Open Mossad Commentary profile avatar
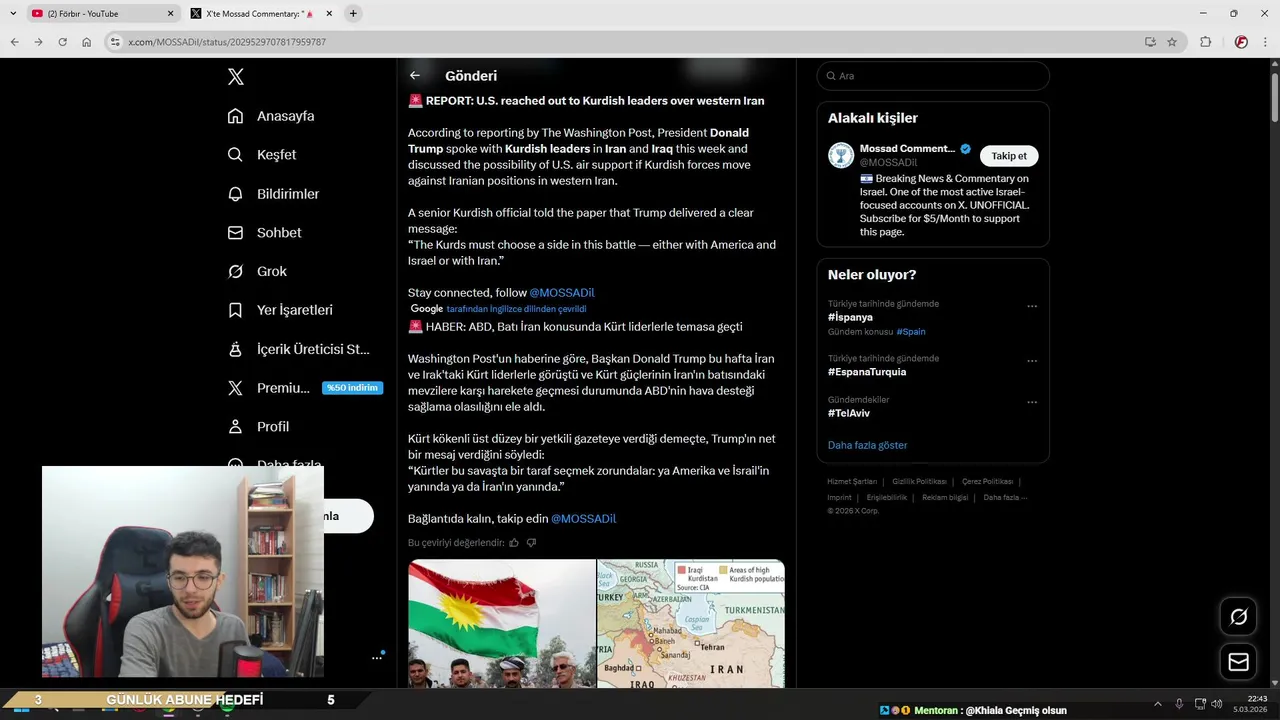1280x720 pixels. [x=841, y=155]
